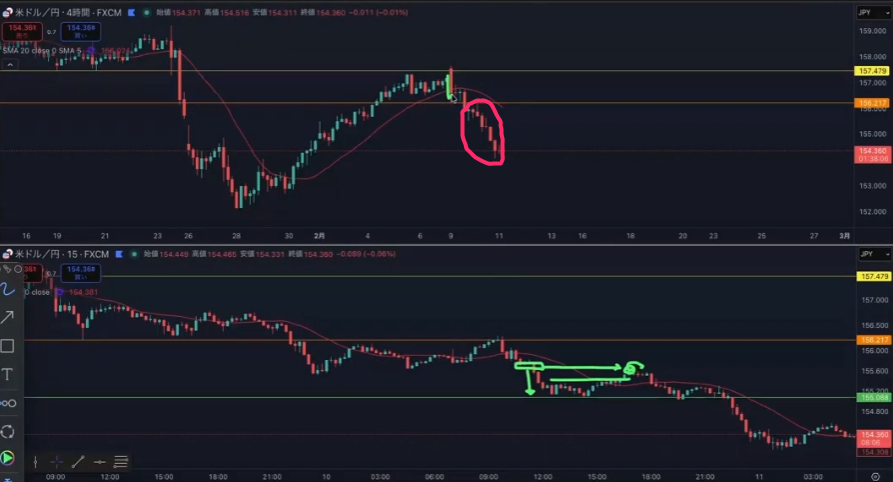This screenshot has width=893, height=482.
Task: Click the blue buy price button on upper chart
Action: (x=81, y=32)
